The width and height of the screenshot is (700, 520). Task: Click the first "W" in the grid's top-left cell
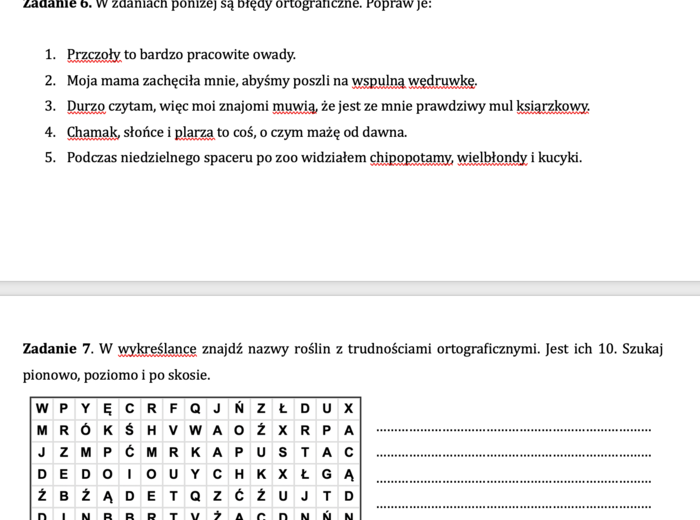pyautogui.click(x=42, y=408)
